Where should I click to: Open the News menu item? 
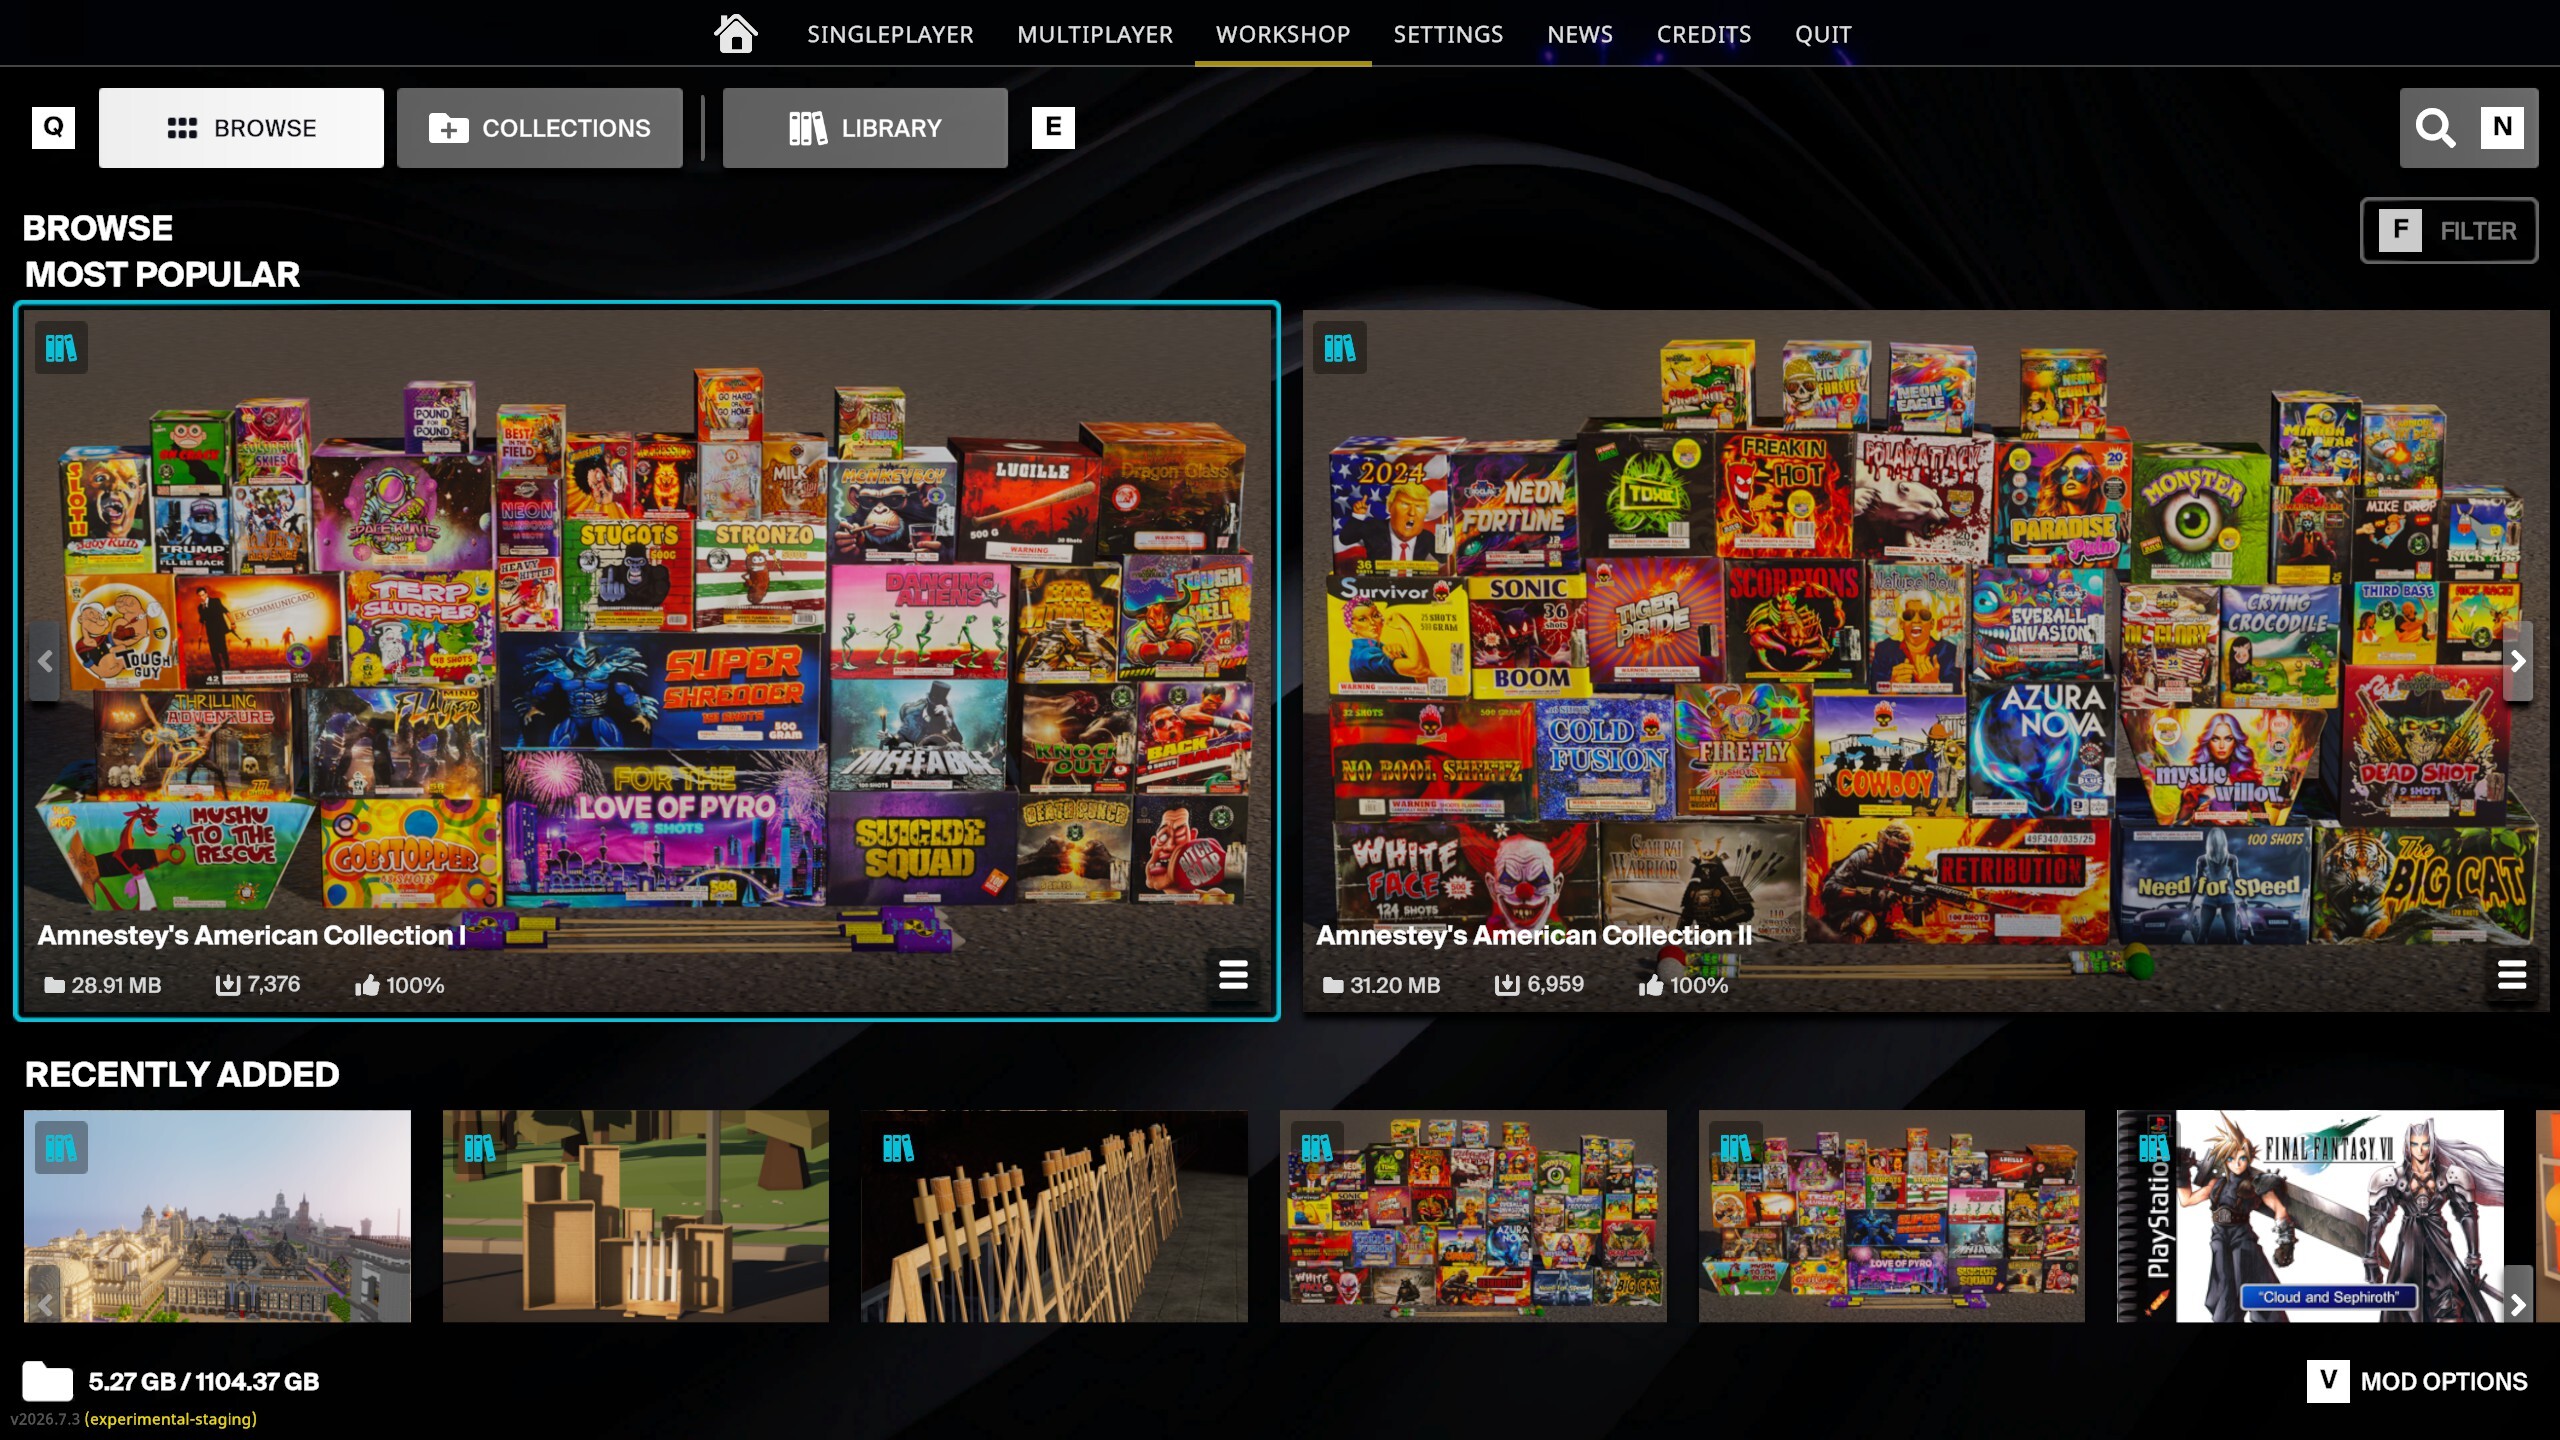coord(1580,34)
